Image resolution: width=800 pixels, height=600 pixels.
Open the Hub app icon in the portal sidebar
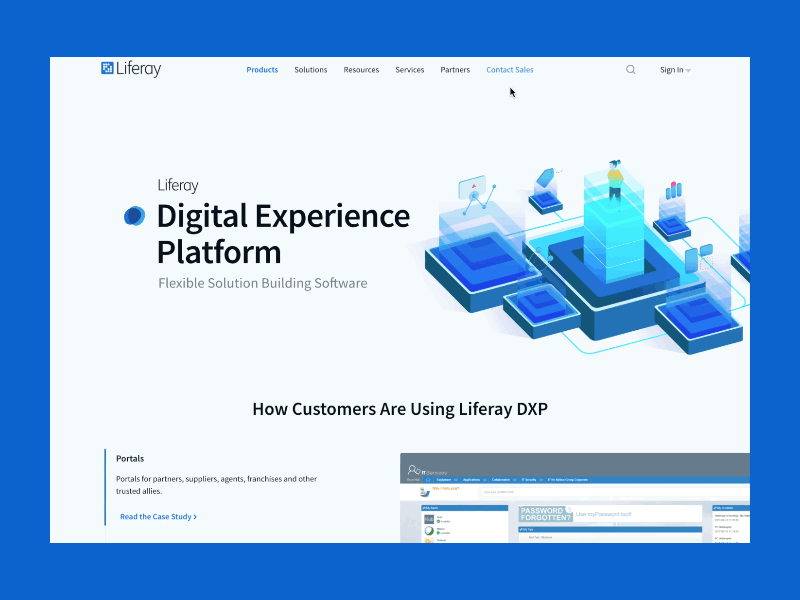[x=429, y=519]
